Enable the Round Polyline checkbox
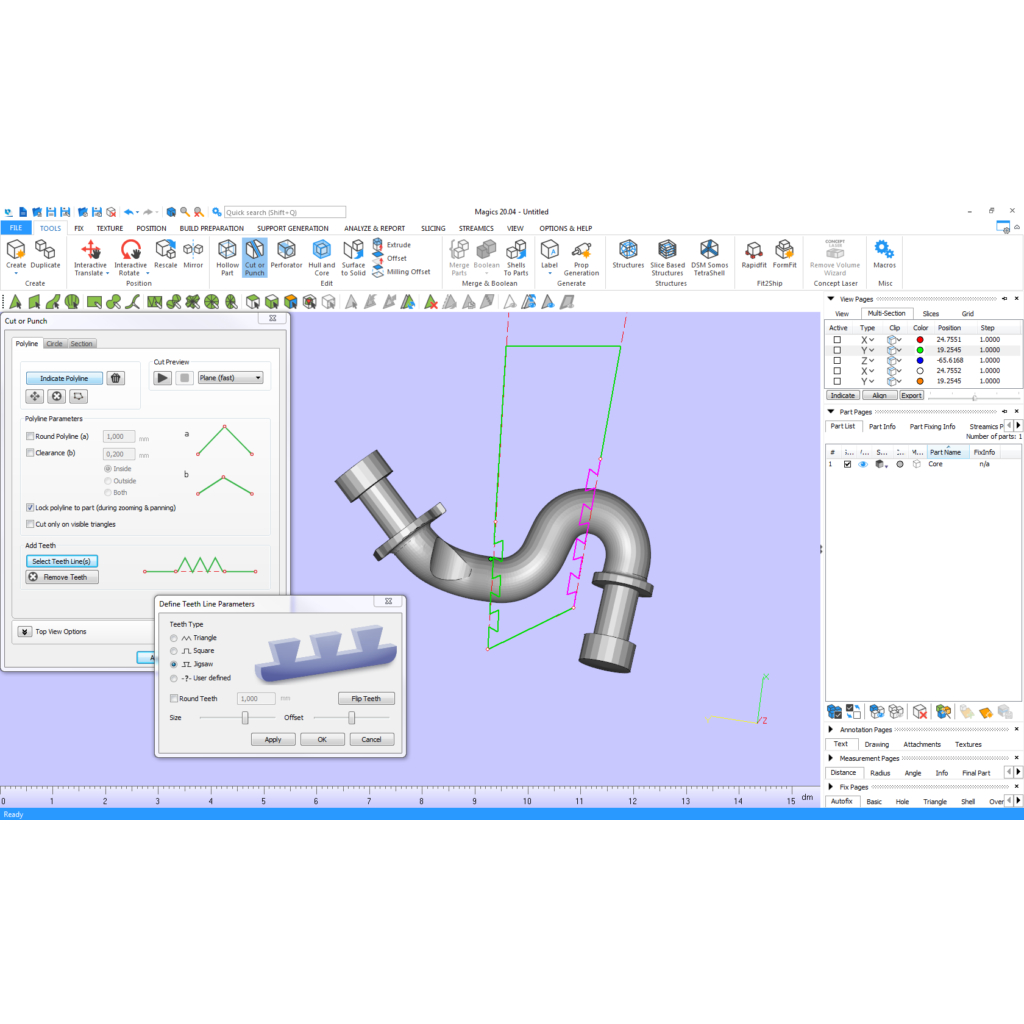Image resolution: width=1024 pixels, height=1024 pixels. 30,436
